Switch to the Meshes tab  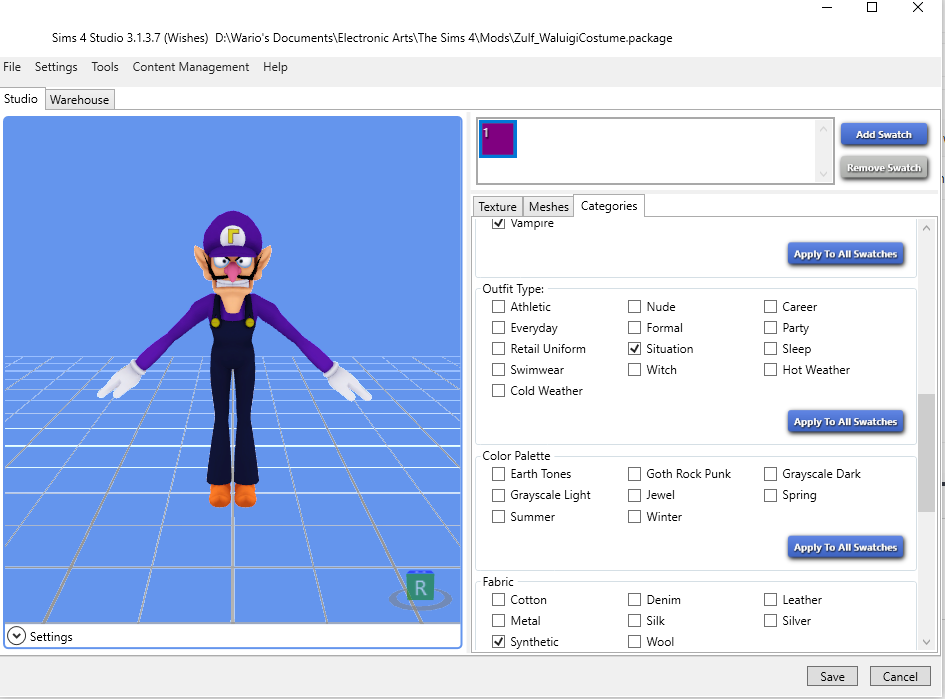[548, 207]
